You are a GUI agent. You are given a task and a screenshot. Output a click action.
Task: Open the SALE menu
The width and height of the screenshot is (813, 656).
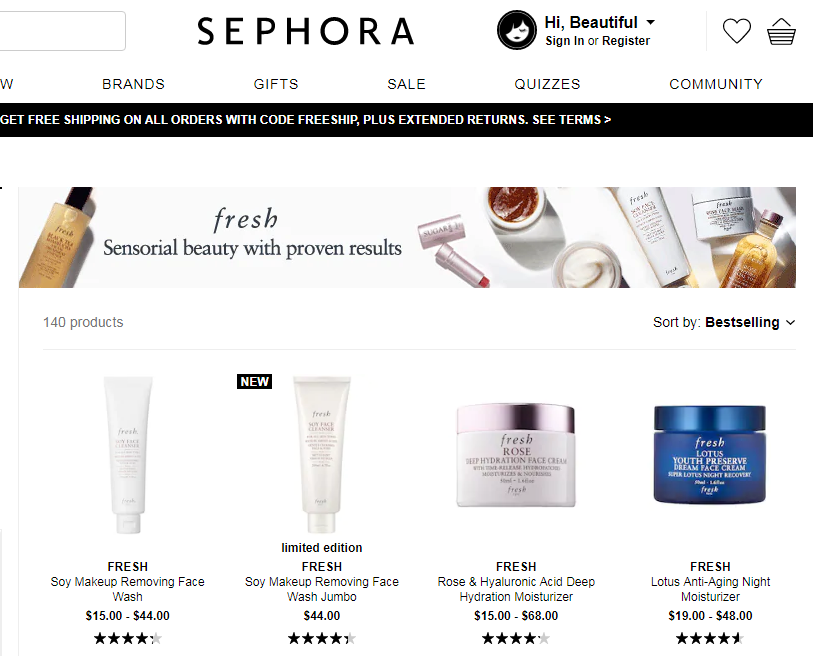click(406, 84)
